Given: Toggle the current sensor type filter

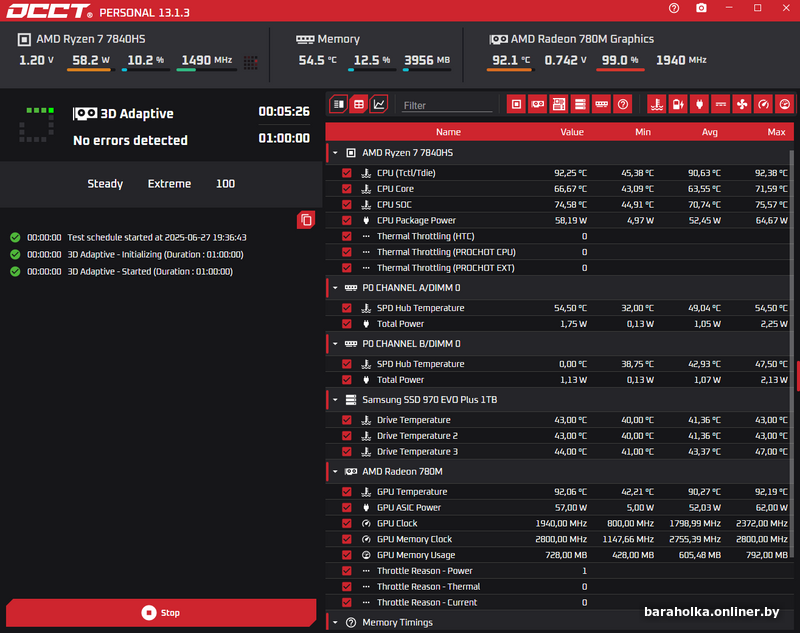Looking at the screenshot, I should pos(720,104).
